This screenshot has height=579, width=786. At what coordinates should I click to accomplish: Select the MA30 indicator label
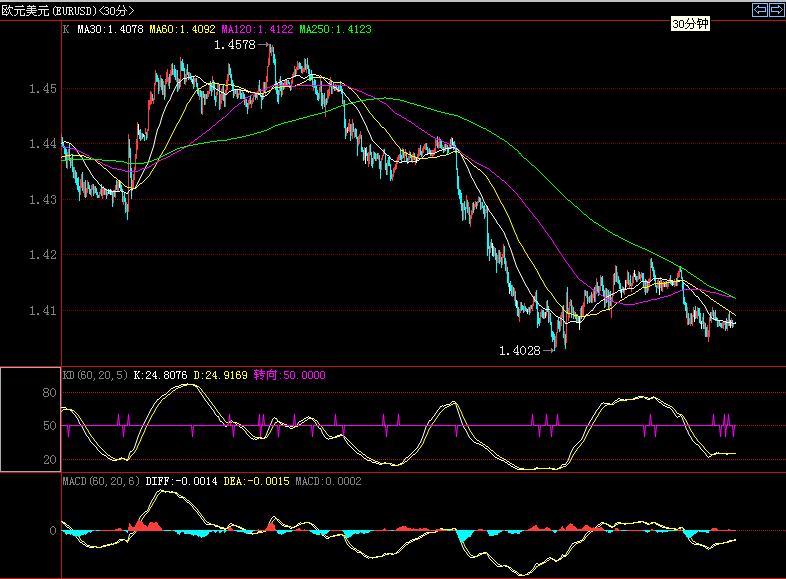pyautogui.click(x=111, y=30)
